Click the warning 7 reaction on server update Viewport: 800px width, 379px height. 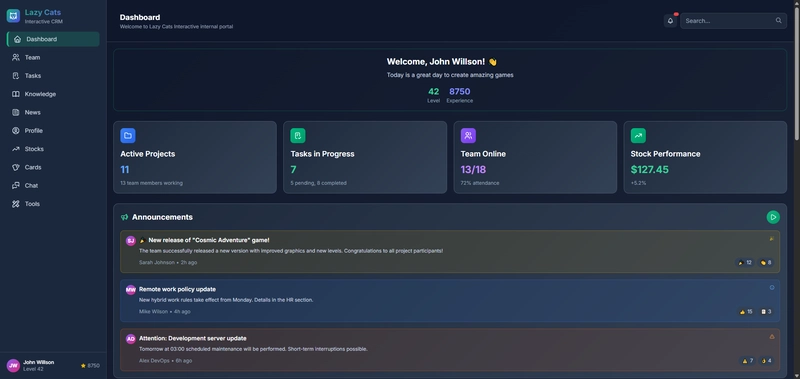747,361
